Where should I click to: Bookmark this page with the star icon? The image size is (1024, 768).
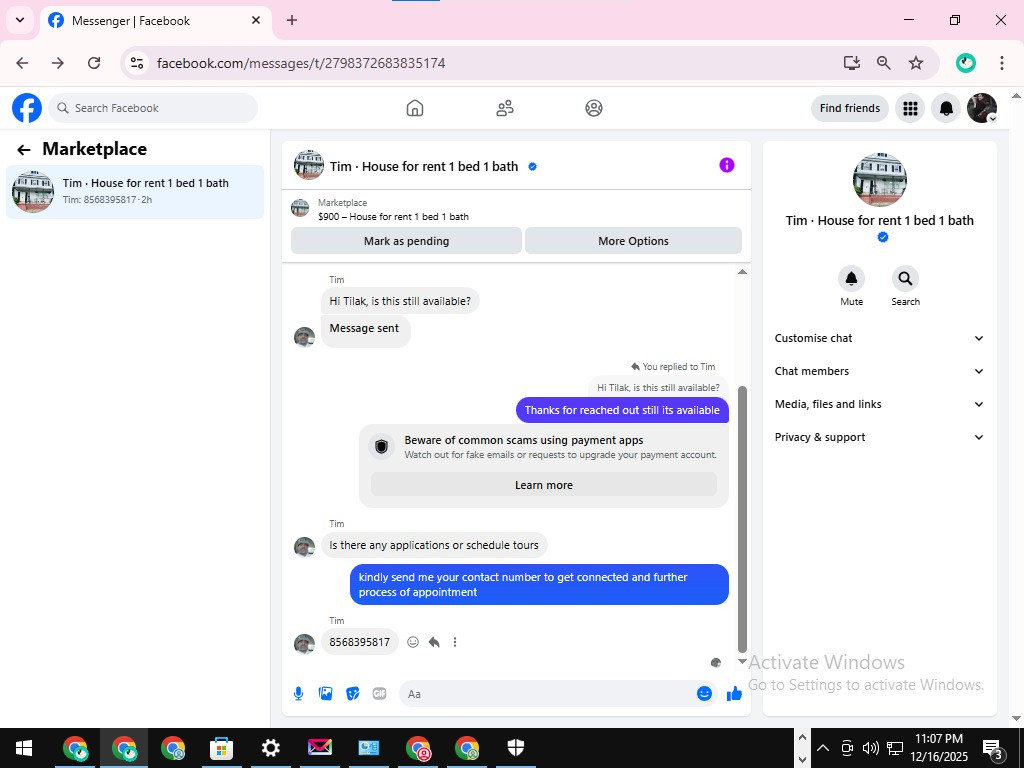pyautogui.click(x=916, y=63)
